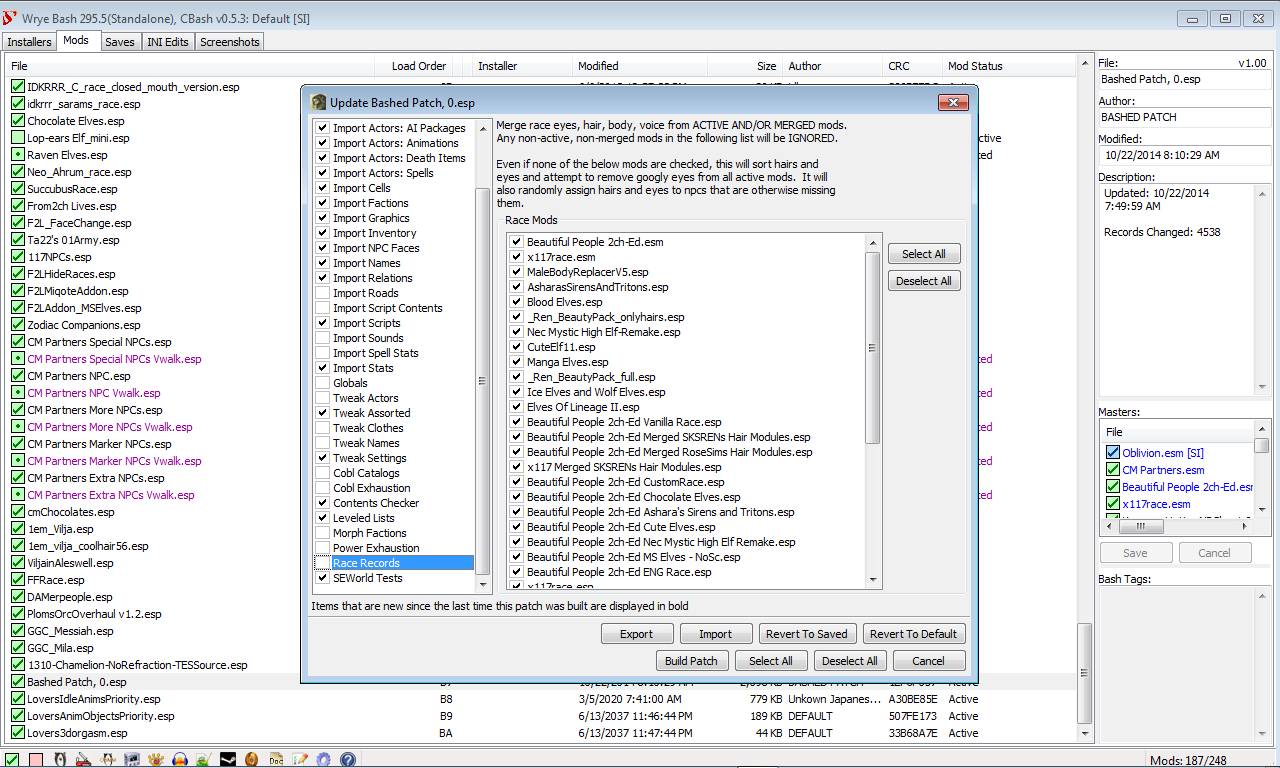Uncheck Blood Elves.esp in the Race Mods list

516,301
